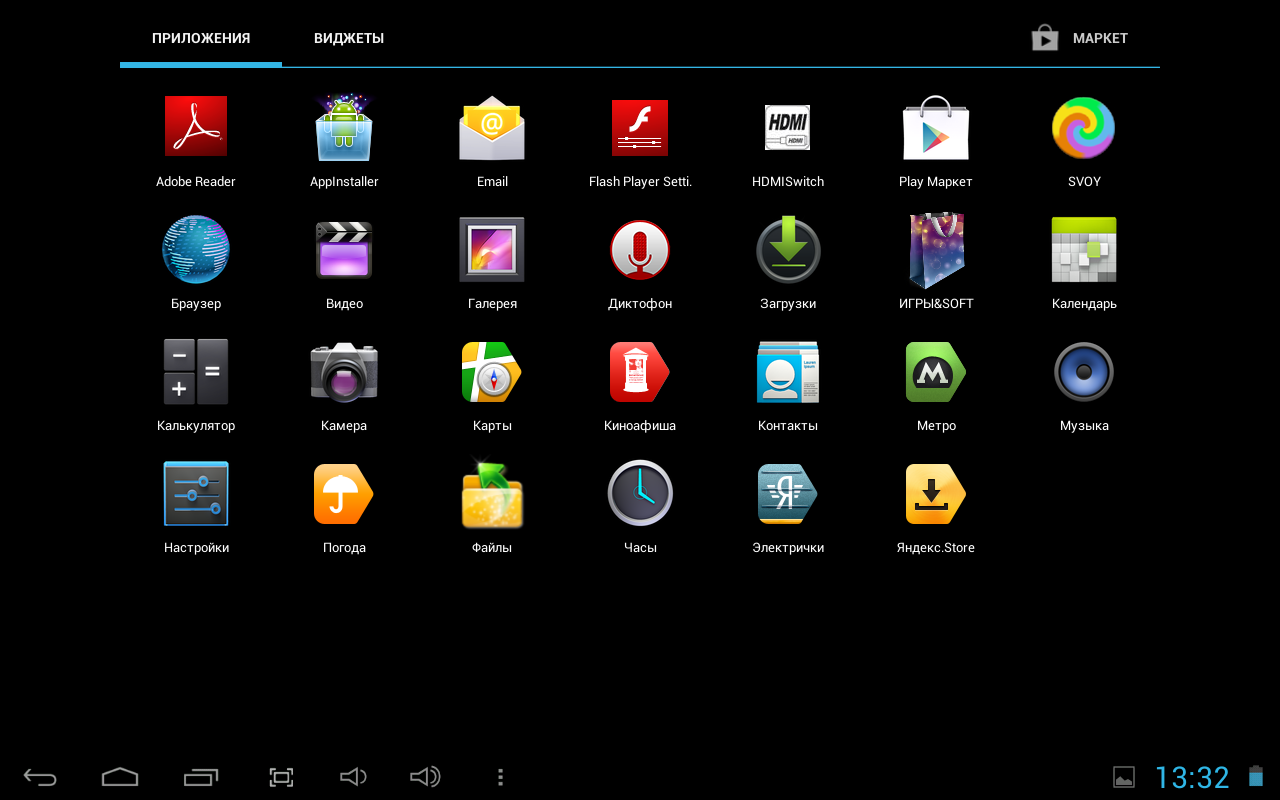Tap the volume down button
This screenshot has height=800, width=1280.
pyautogui.click(x=353, y=777)
